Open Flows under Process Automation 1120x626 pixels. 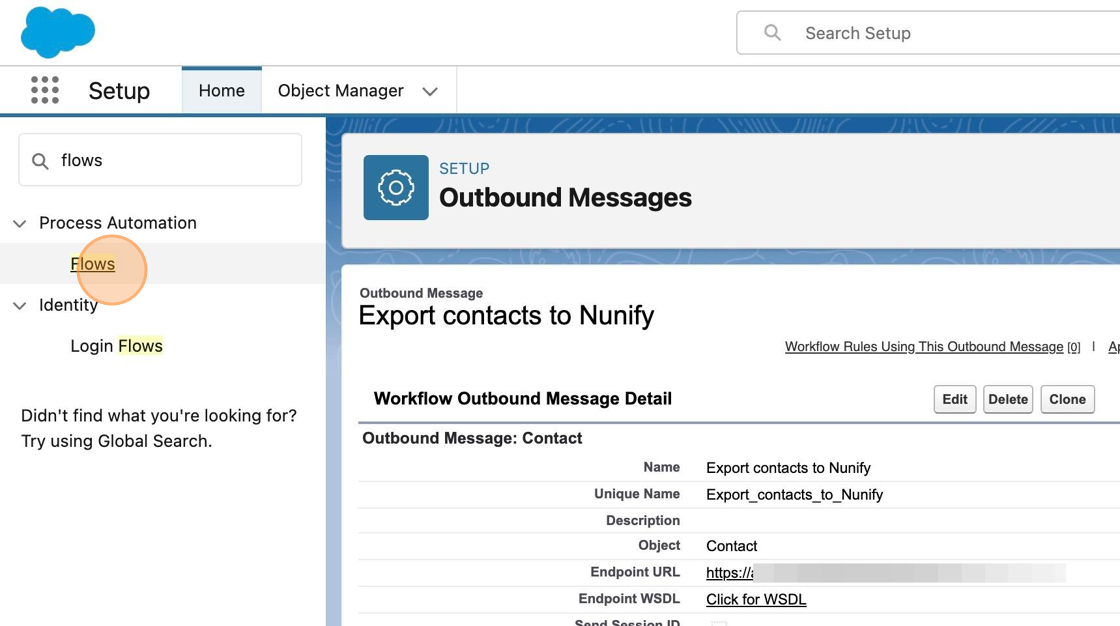pyautogui.click(x=93, y=264)
